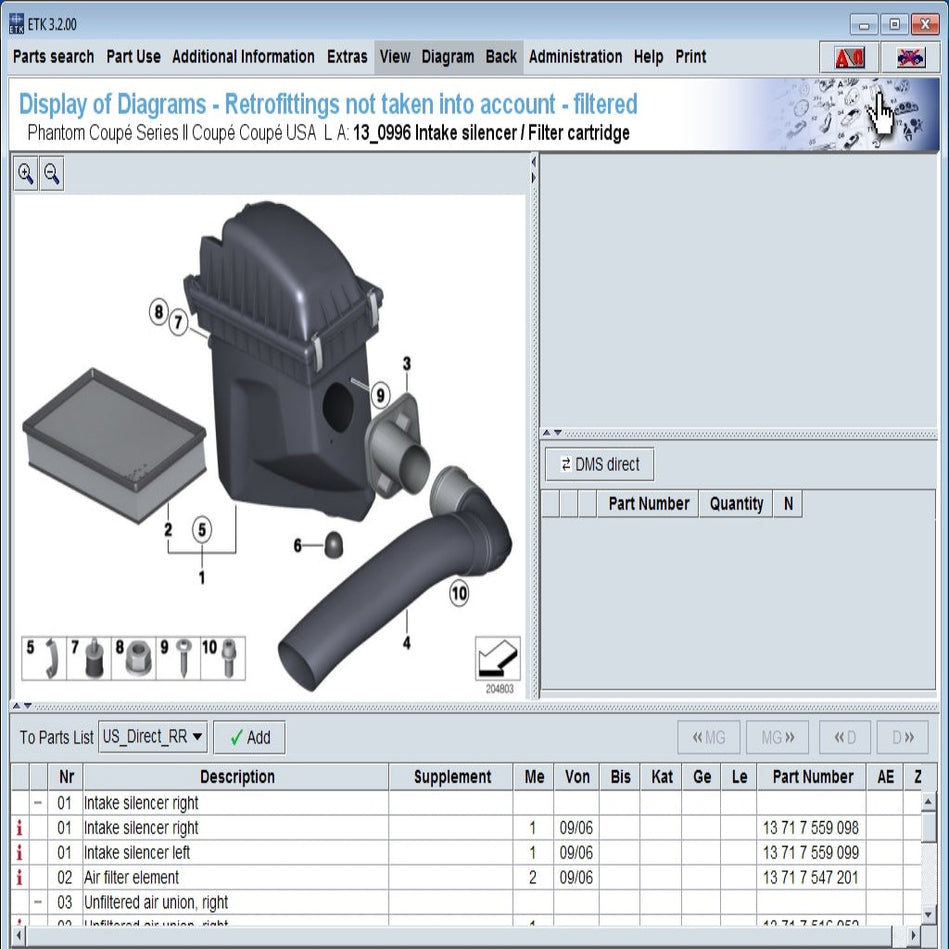Select part number 13 71 7 547 201
Screen dimensions: 949x949
tap(810, 877)
